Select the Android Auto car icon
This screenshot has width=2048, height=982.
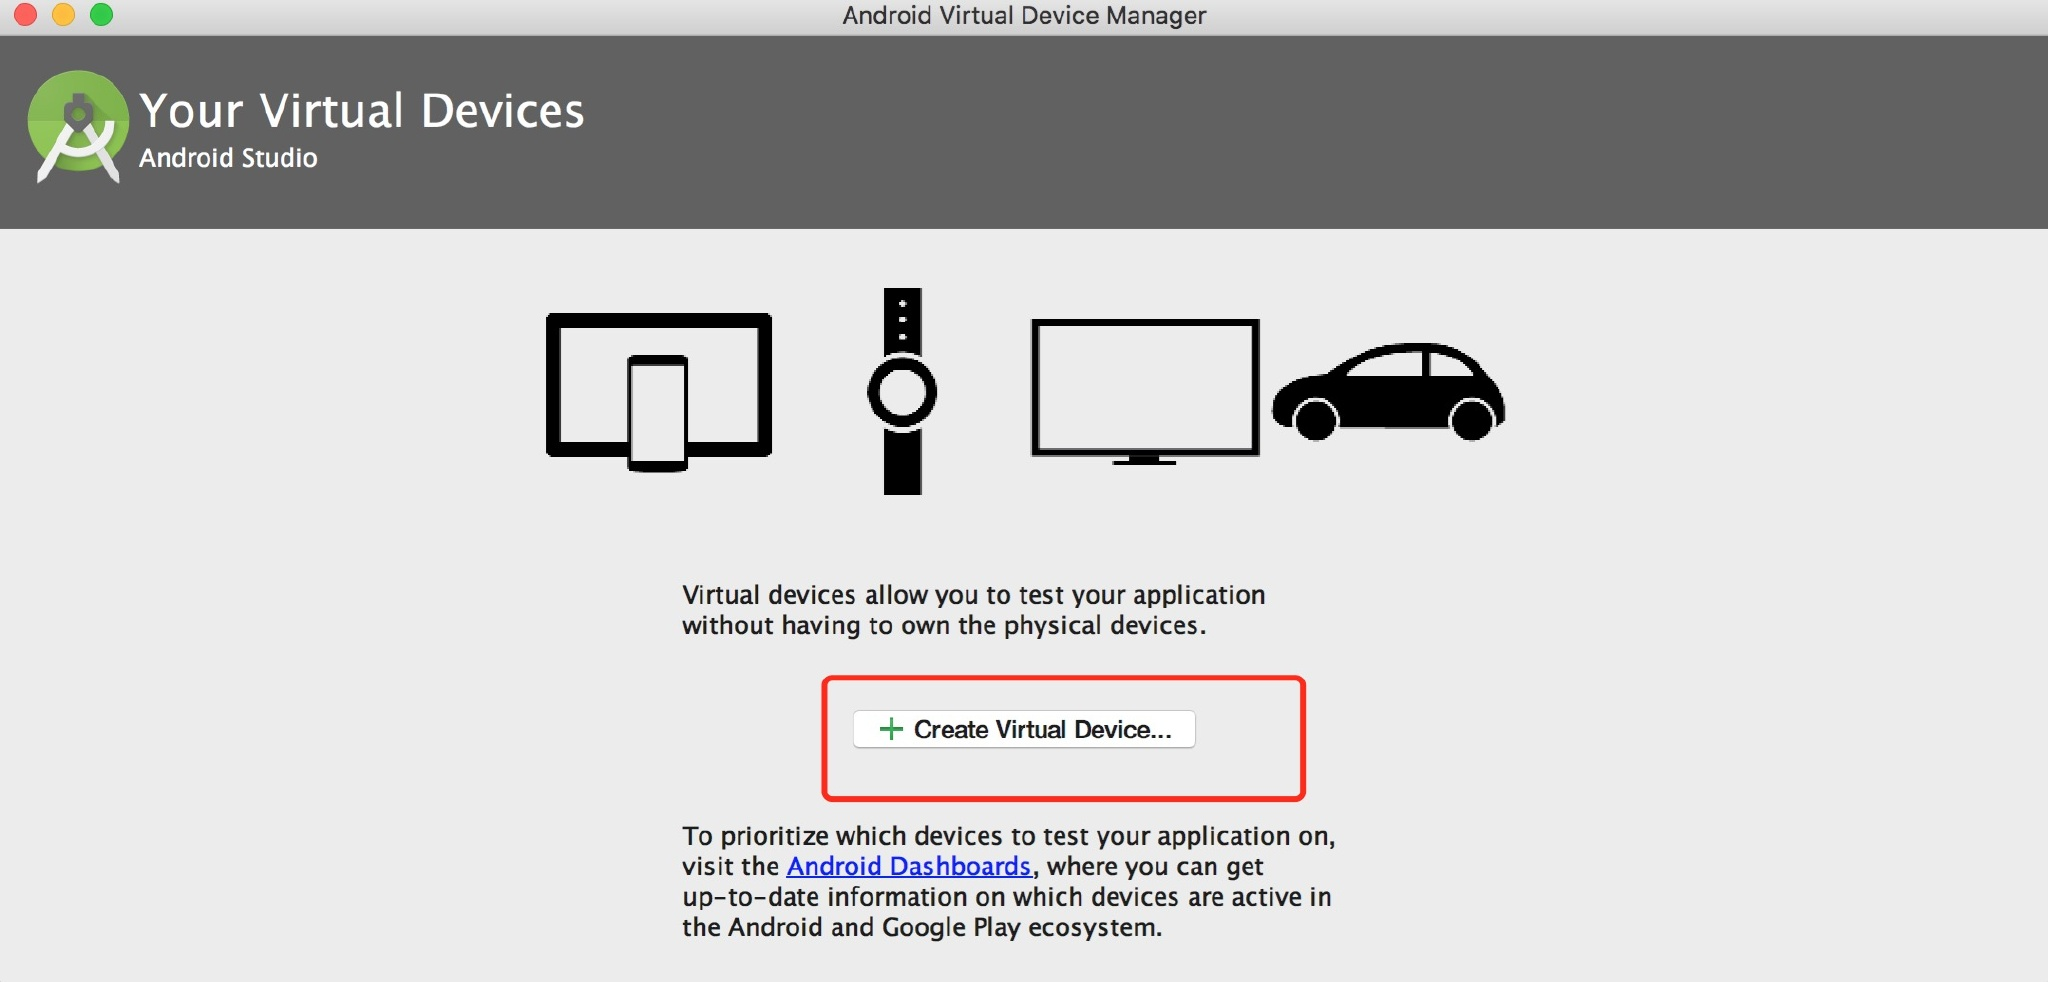pos(1389,391)
